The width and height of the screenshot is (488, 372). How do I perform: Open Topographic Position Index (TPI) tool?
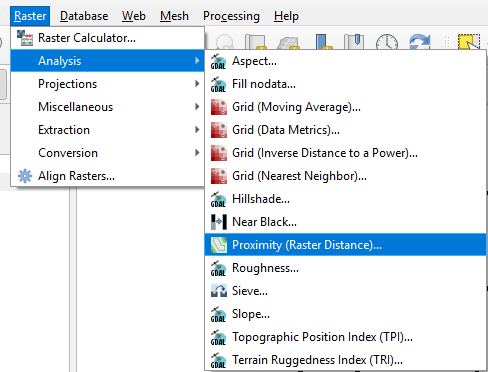tap(345, 337)
